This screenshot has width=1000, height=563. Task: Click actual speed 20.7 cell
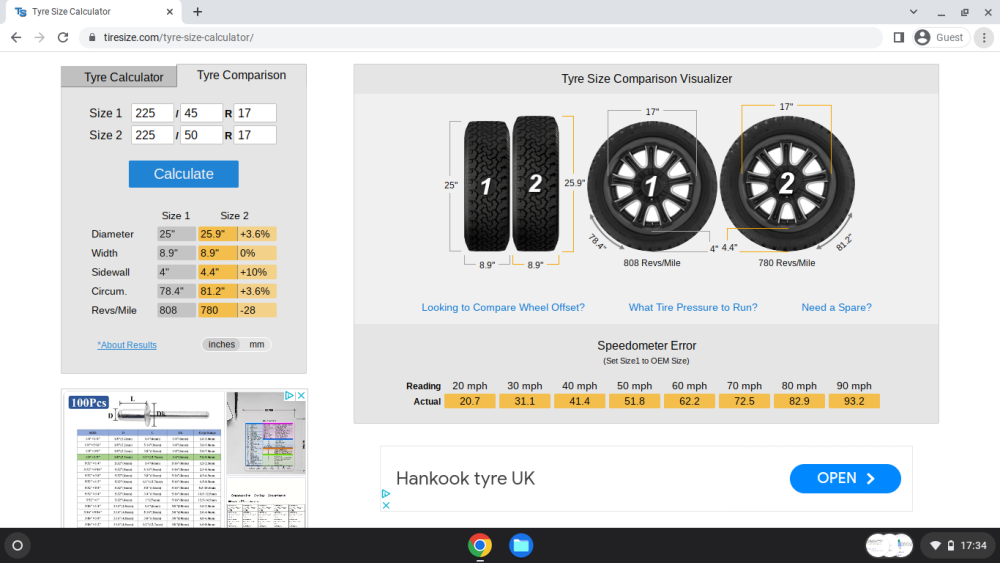470,401
